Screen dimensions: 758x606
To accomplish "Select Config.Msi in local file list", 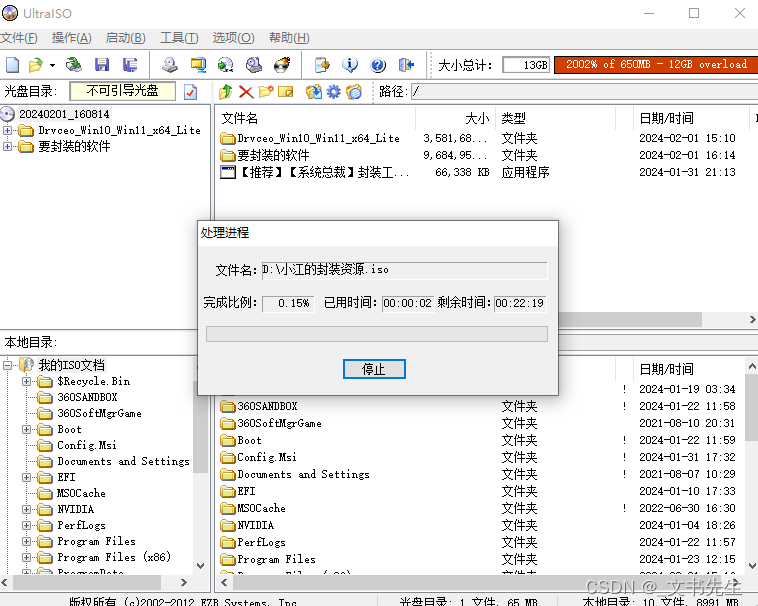I will click(259, 457).
